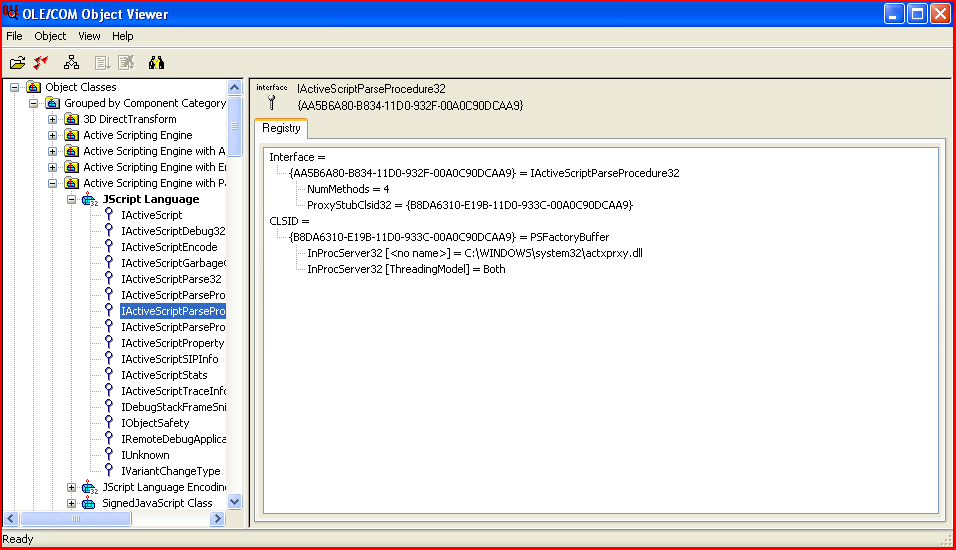Click the 3D DirectTransform folder icon
This screenshot has width=956, height=550.
pyautogui.click(x=72, y=119)
